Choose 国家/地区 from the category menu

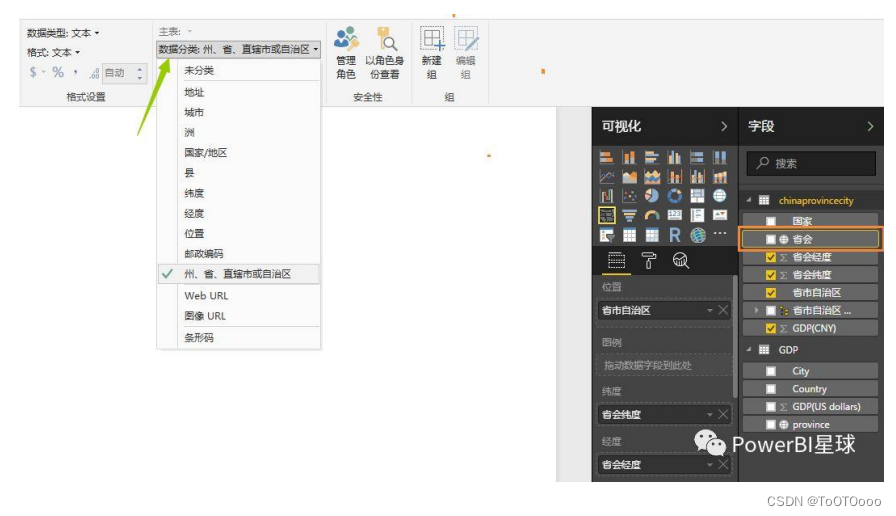point(205,153)
